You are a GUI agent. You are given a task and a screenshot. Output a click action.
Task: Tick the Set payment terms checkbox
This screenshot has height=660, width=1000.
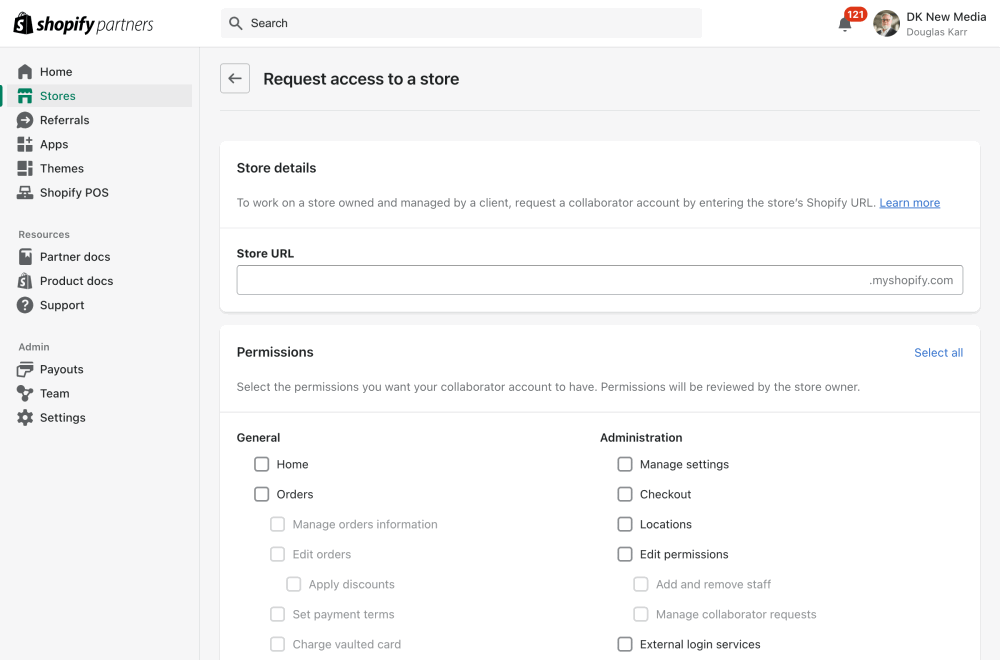(277, 614)
